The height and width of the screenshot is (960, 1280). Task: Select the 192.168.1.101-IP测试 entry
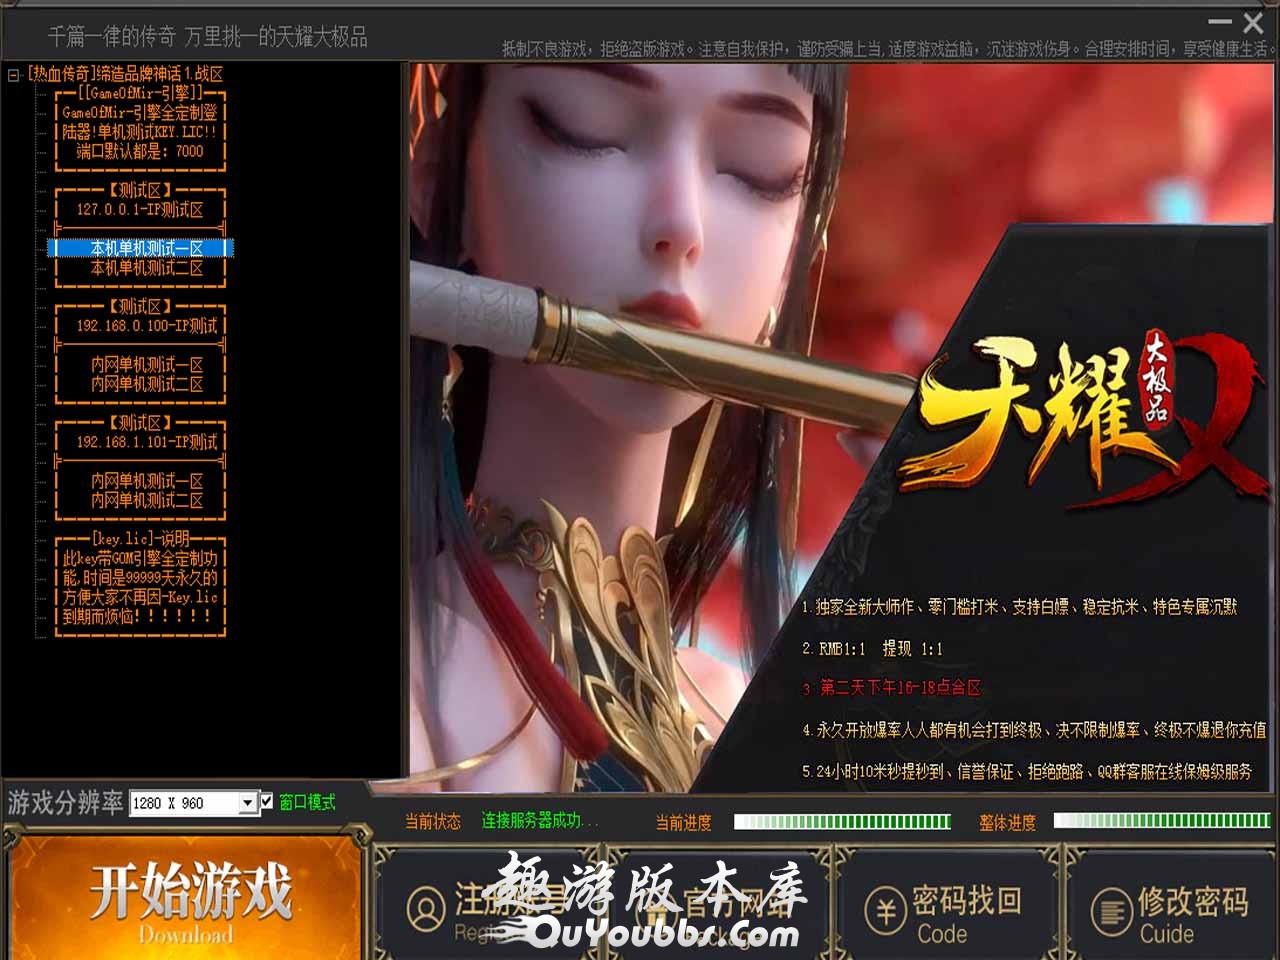pos(146,442)
